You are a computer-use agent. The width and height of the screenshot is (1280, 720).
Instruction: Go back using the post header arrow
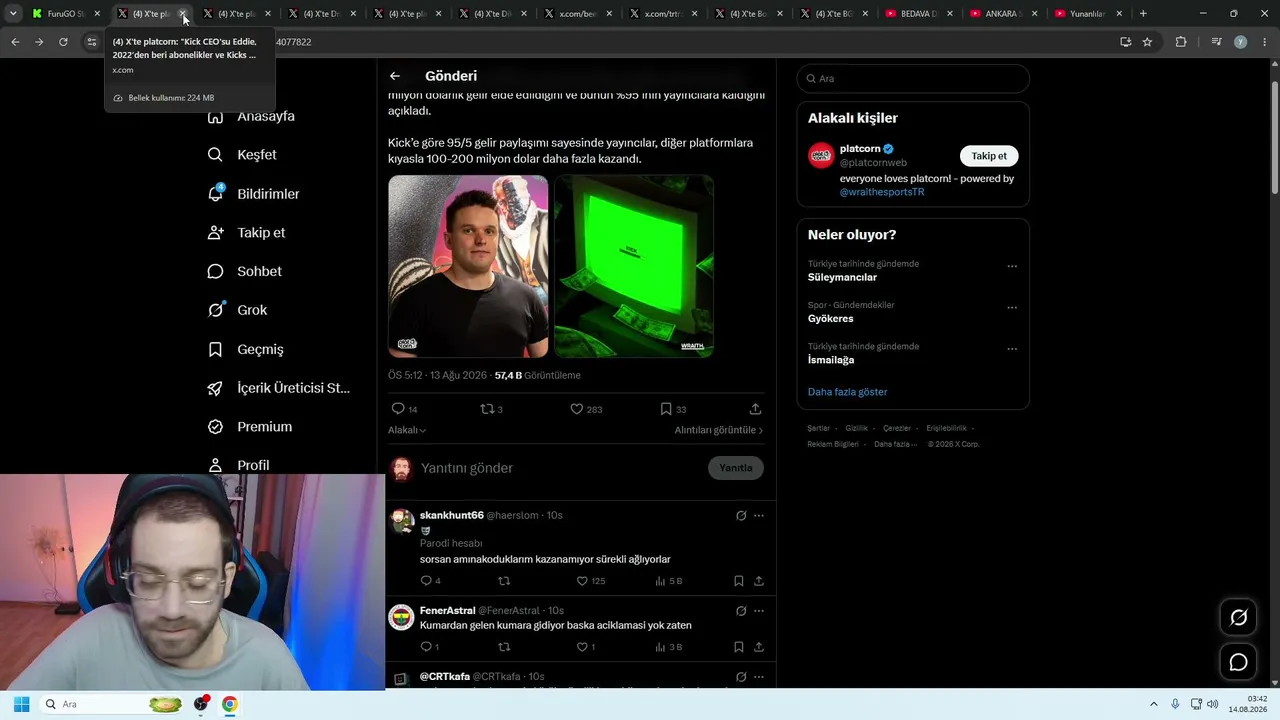[395, 76]
